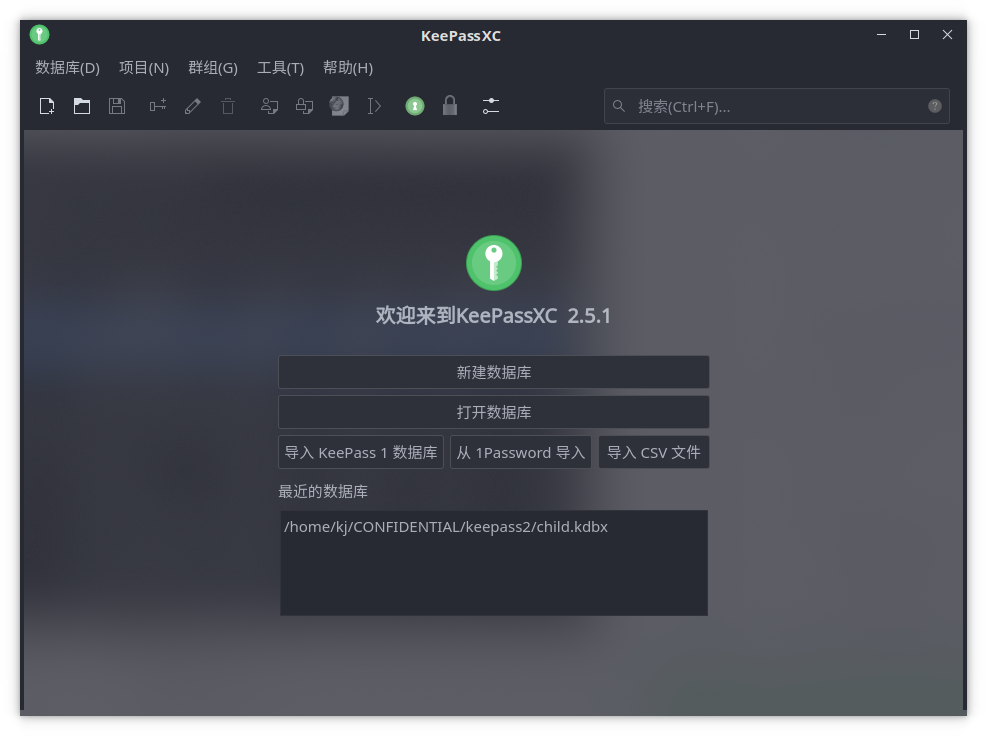Click the New Database toolbar icon
The image size is (987, 736).
(x=47, y=106)
